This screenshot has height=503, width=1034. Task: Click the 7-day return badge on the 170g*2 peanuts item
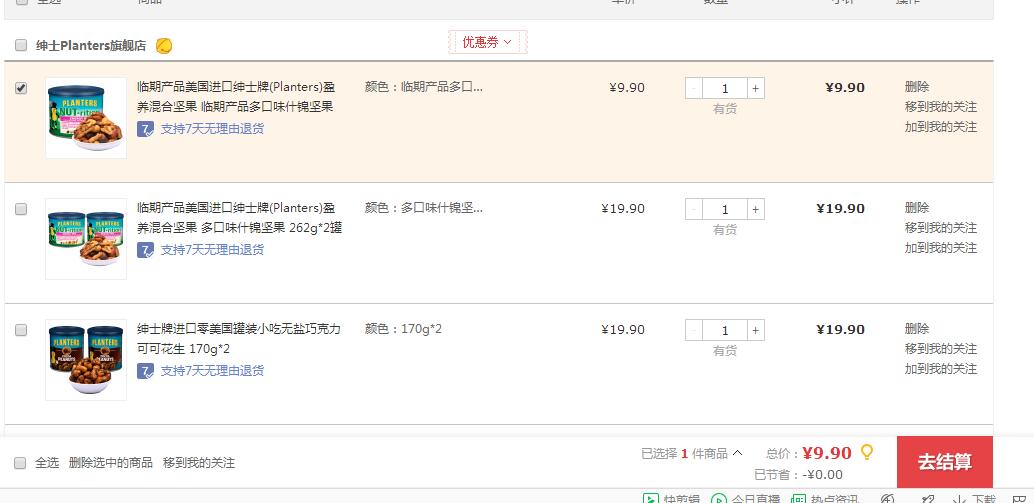146,370
